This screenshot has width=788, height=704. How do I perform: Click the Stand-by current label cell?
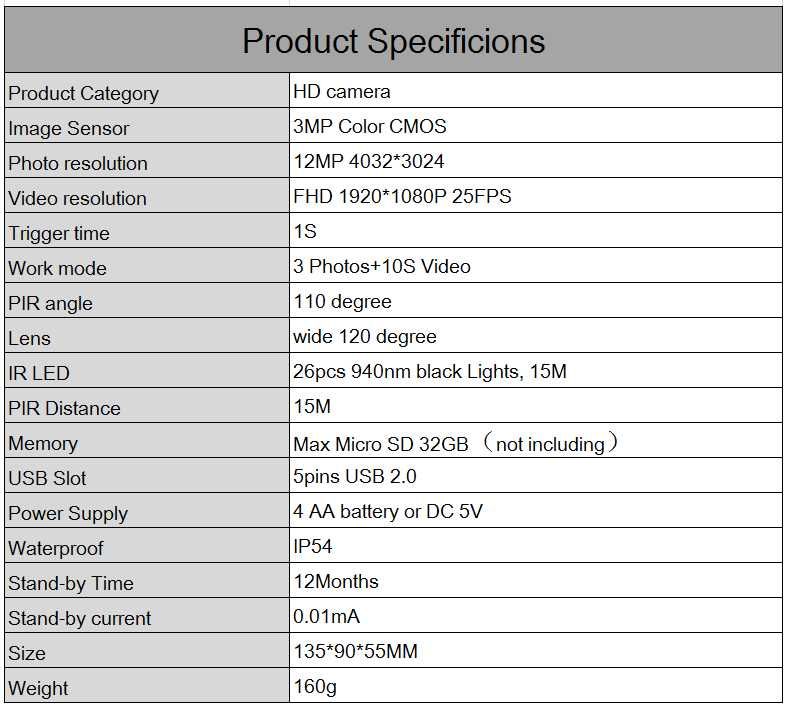coord(147,615)
